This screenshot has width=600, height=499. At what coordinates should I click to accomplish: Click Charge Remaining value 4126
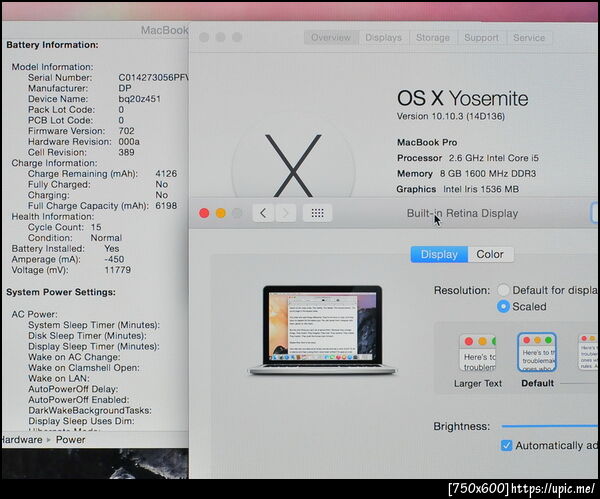click(166, 174)
